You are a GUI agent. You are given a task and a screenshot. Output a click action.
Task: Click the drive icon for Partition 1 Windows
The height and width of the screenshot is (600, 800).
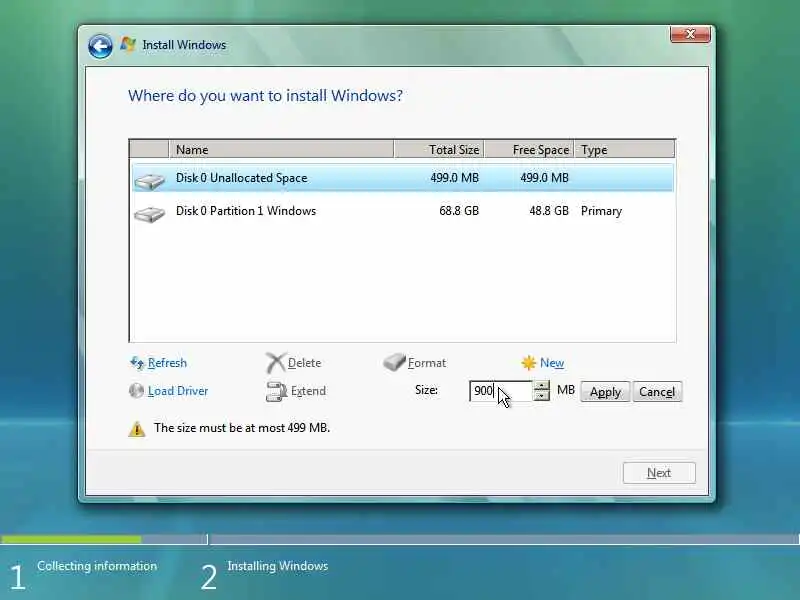click(x=149, y=213)
